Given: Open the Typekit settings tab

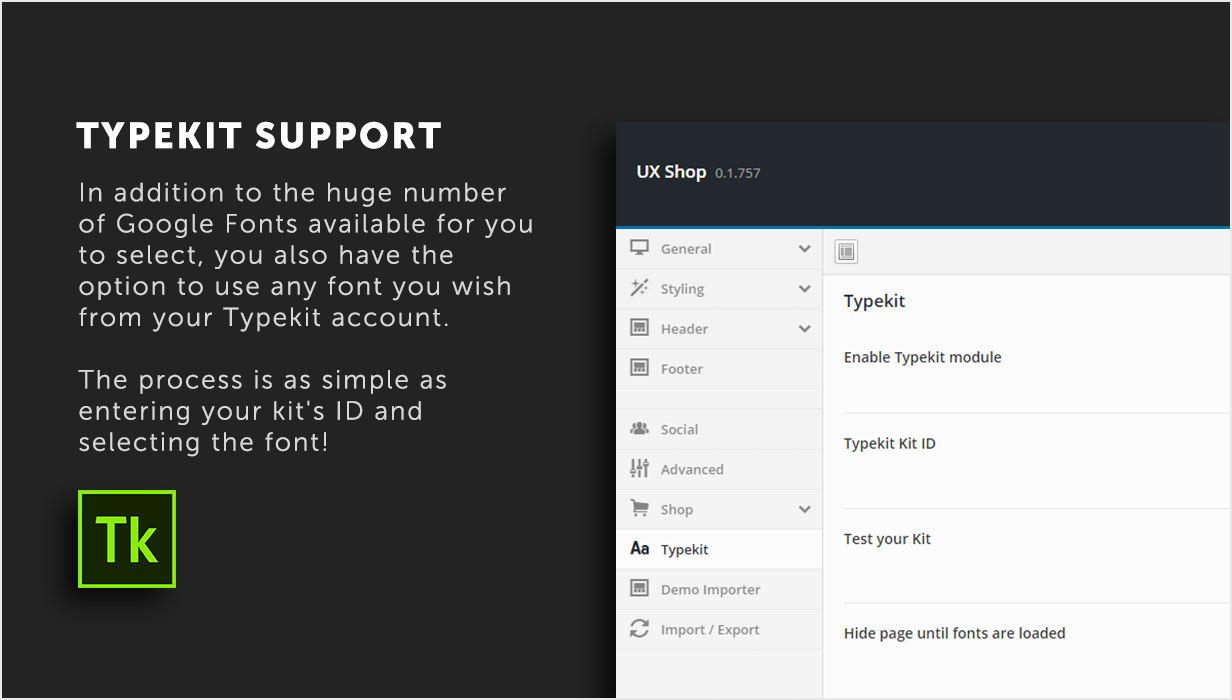Looking at the screenshot, I should point(719,549).
